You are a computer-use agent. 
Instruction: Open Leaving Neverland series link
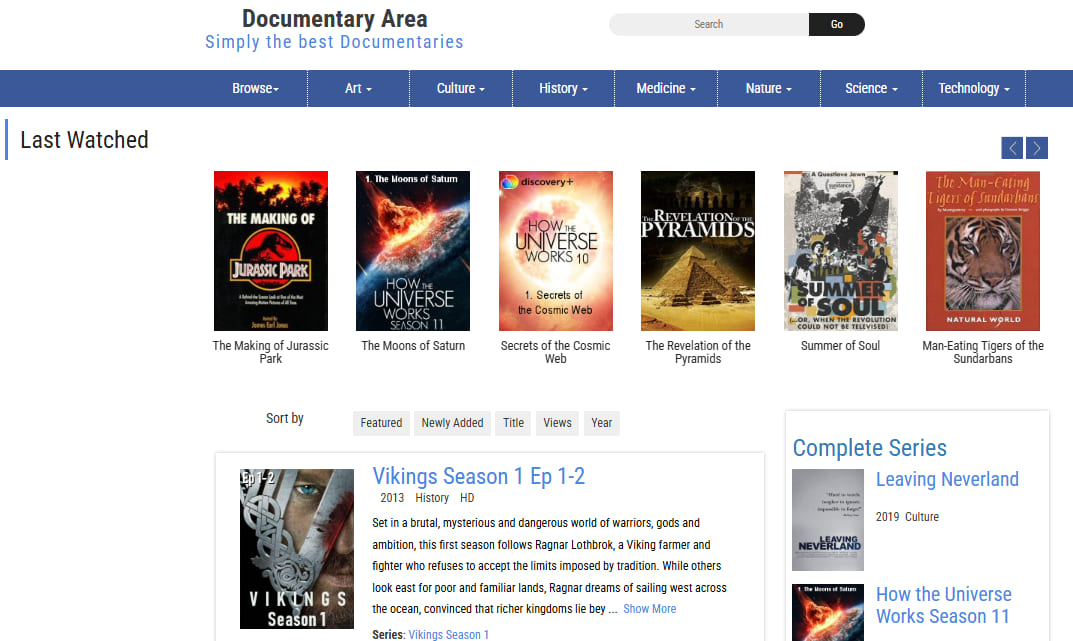947,479
